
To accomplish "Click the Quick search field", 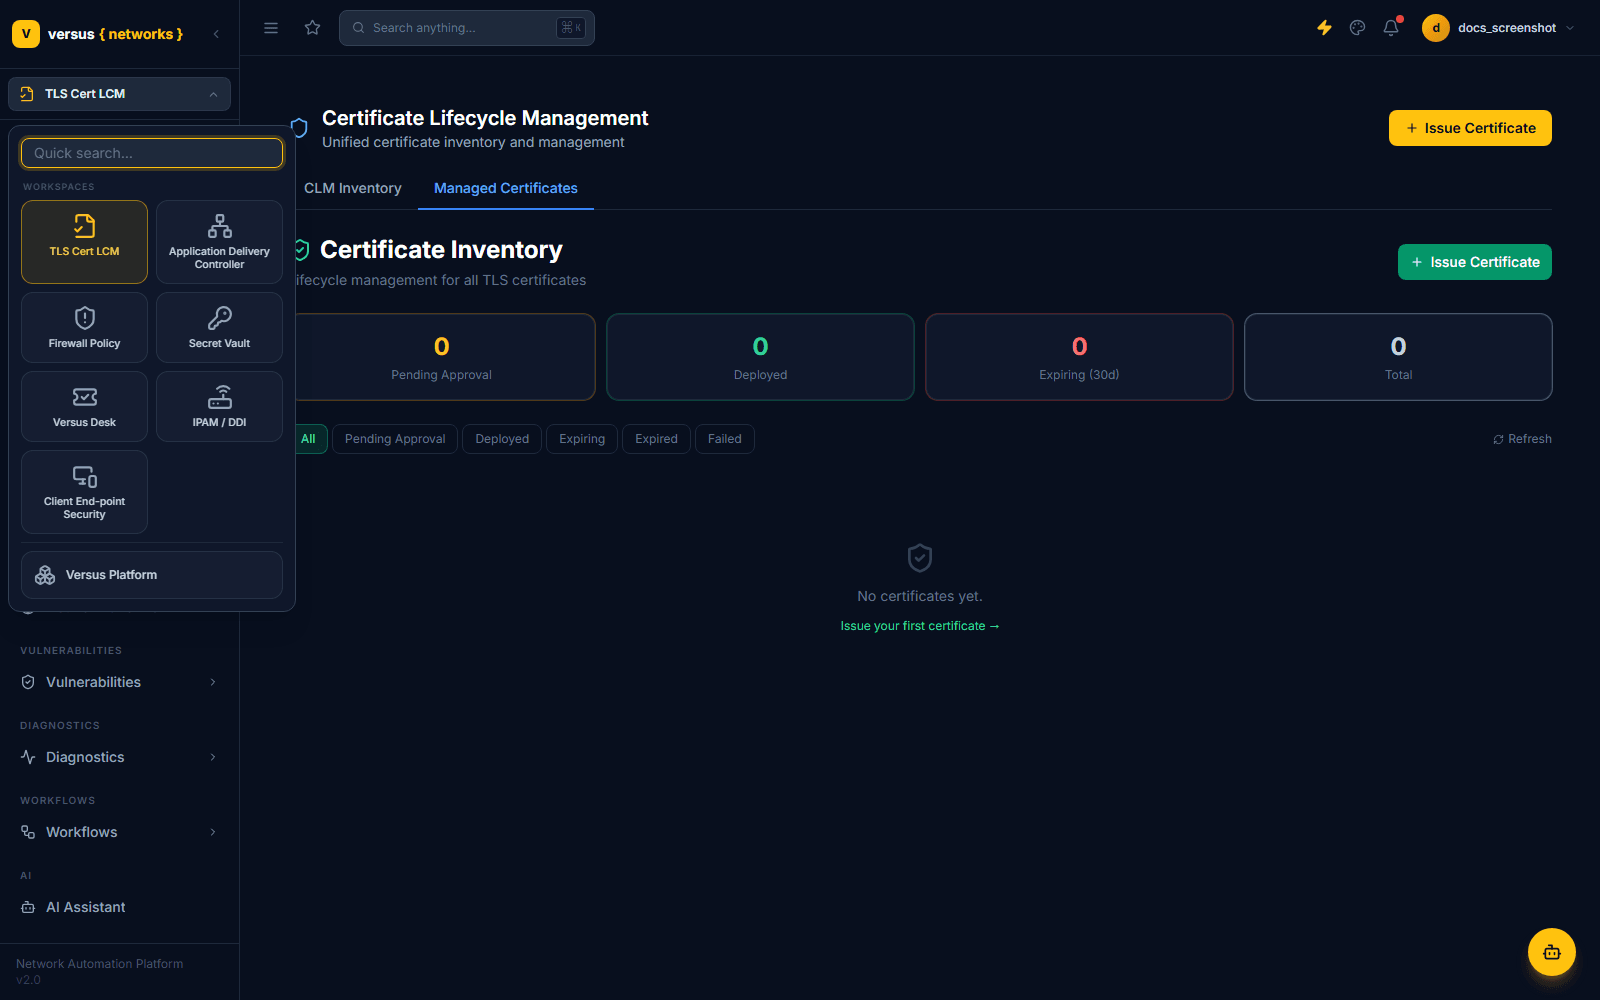I will click(152, 153).
